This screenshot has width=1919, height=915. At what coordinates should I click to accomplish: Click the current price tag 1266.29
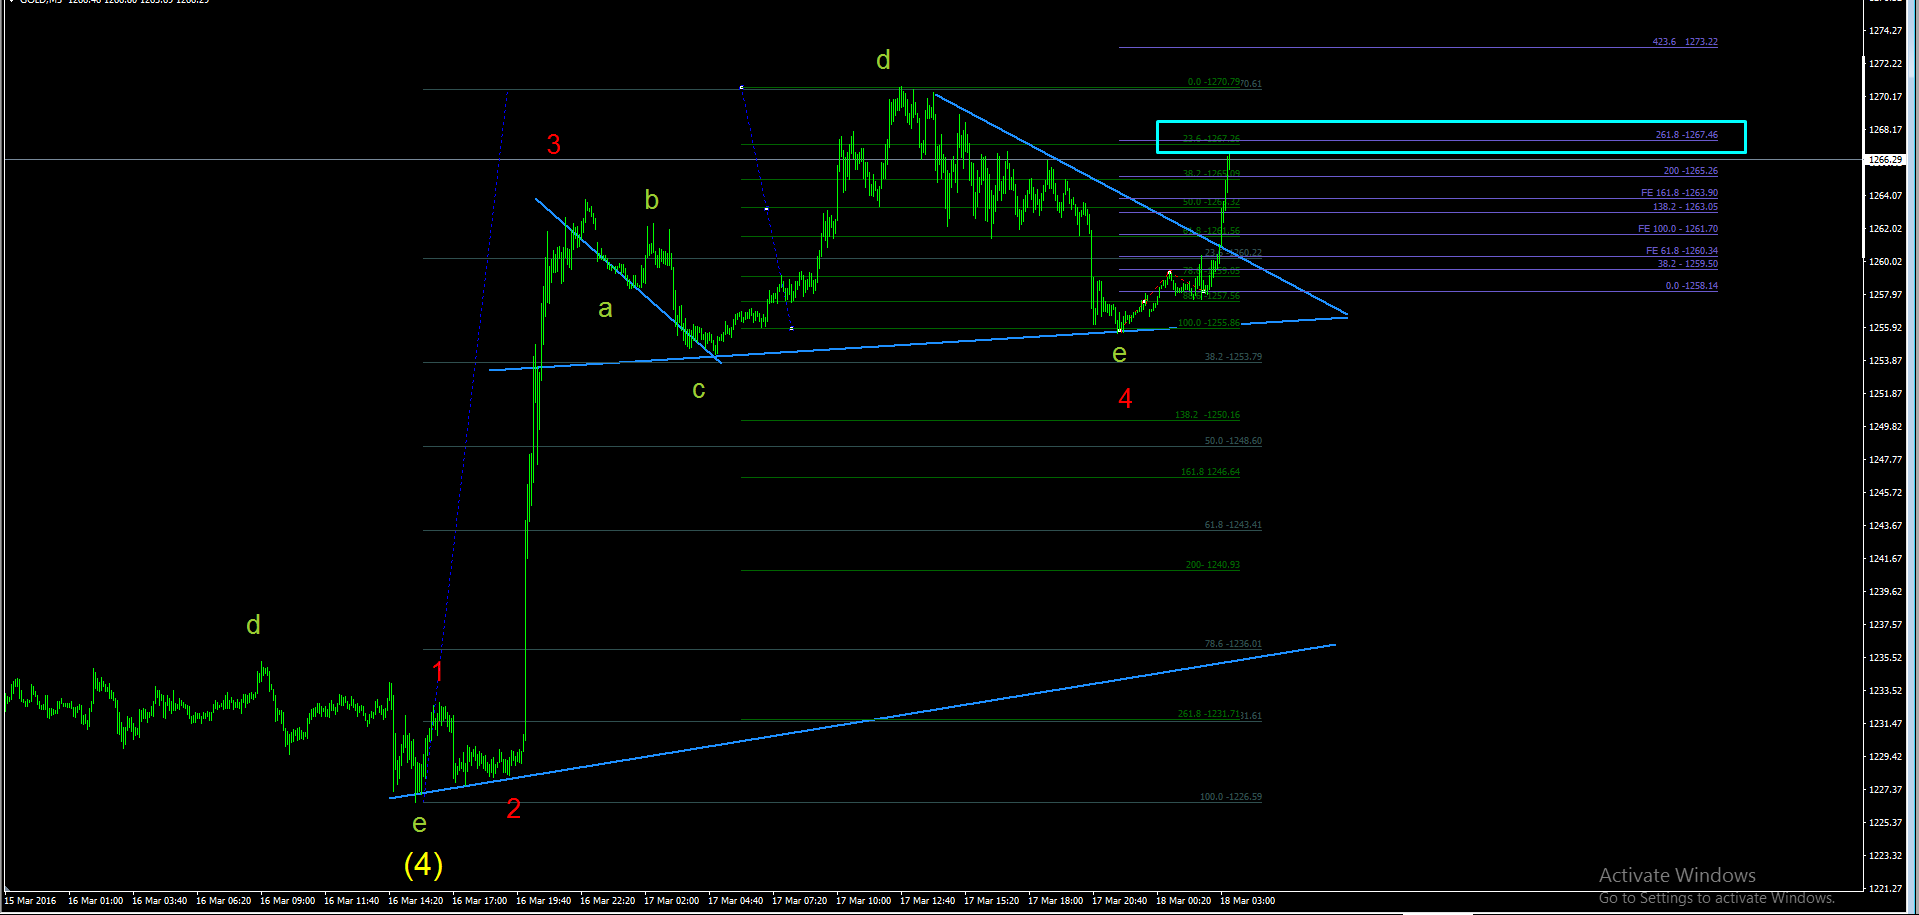click(x=1885, y=160)
